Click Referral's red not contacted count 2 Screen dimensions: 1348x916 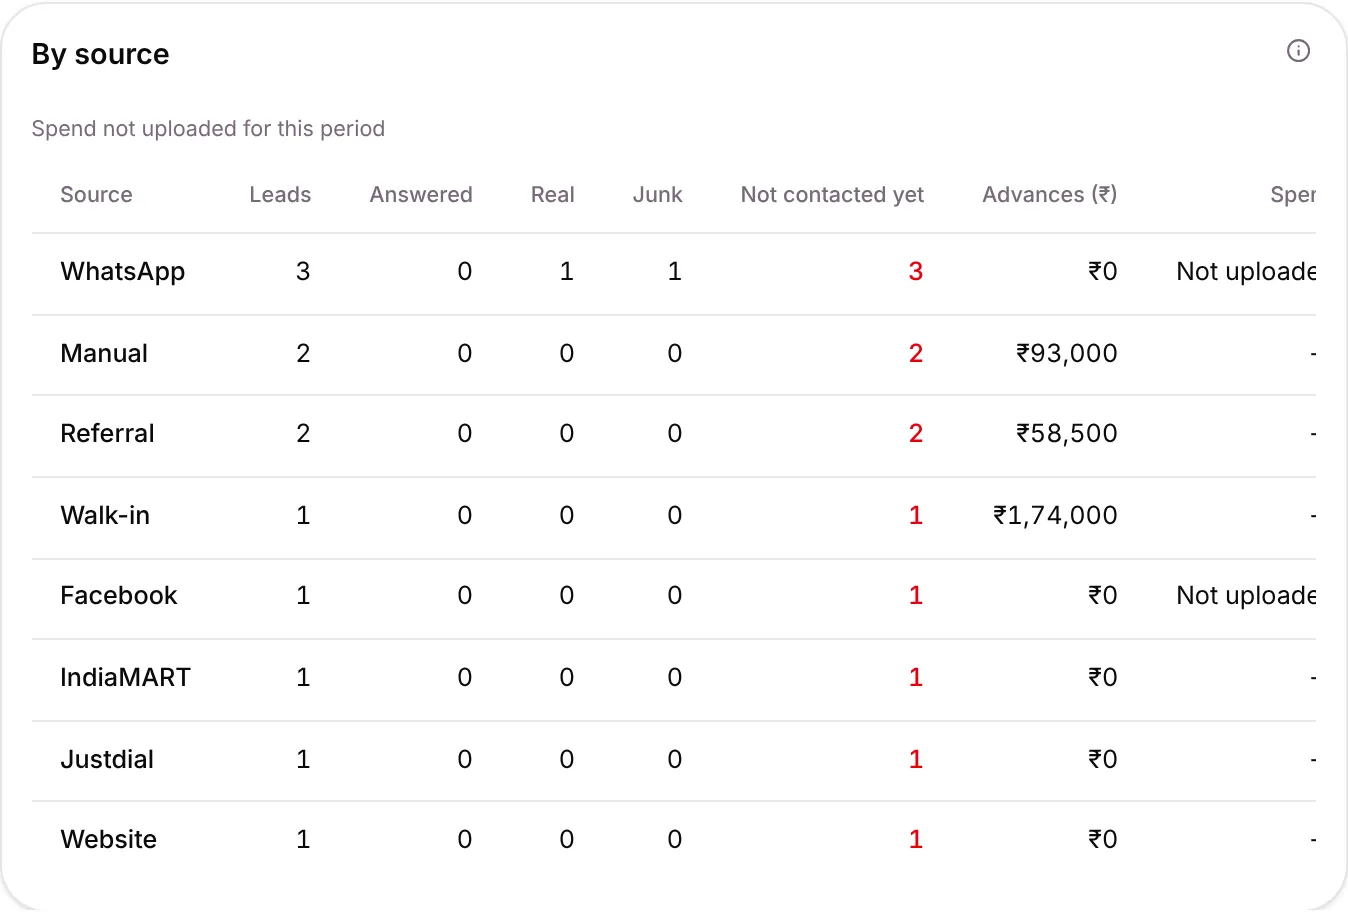(915, 433)
